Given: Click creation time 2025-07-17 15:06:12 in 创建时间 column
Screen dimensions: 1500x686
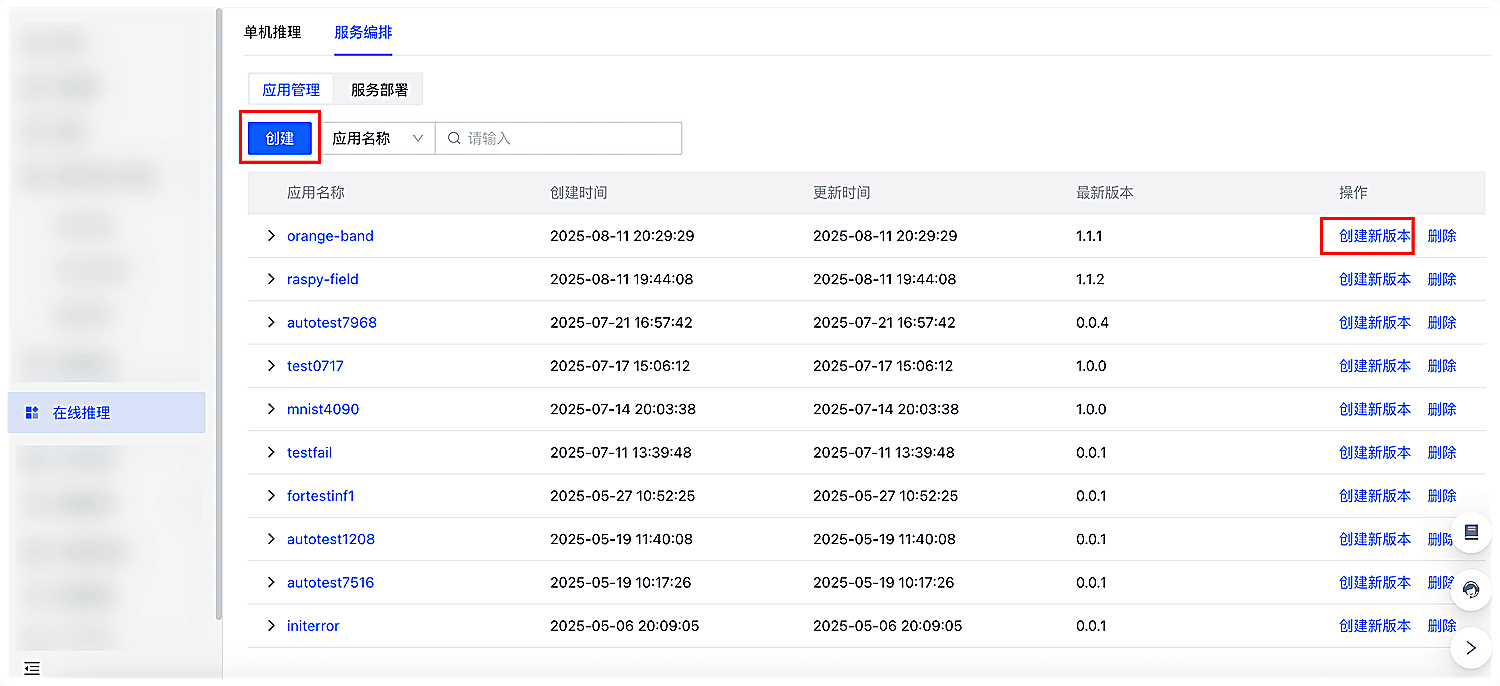Looking at the screenshot, I should [620, 366].
